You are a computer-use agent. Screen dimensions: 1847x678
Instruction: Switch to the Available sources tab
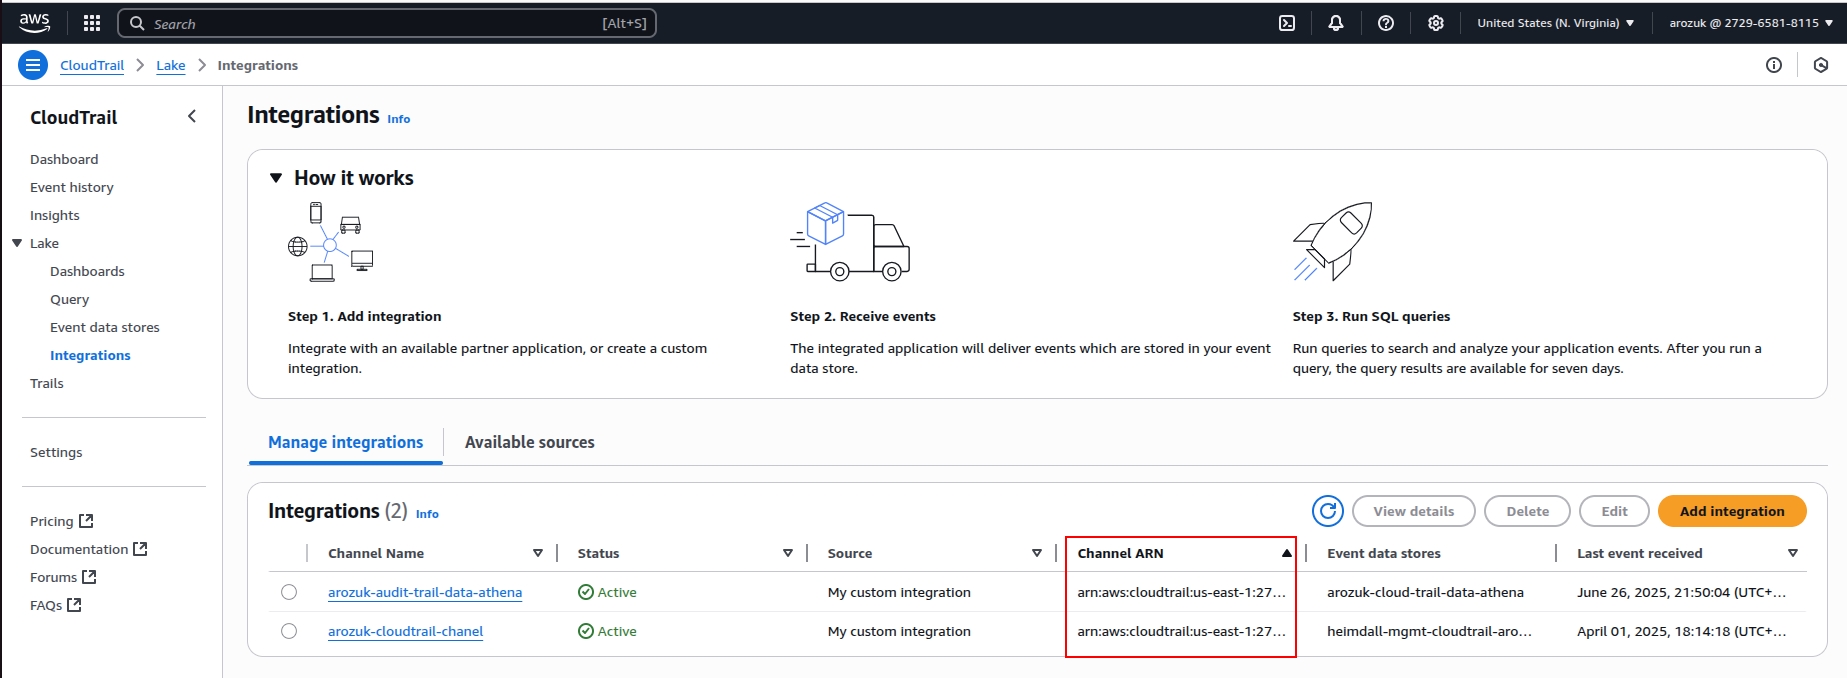529,442
